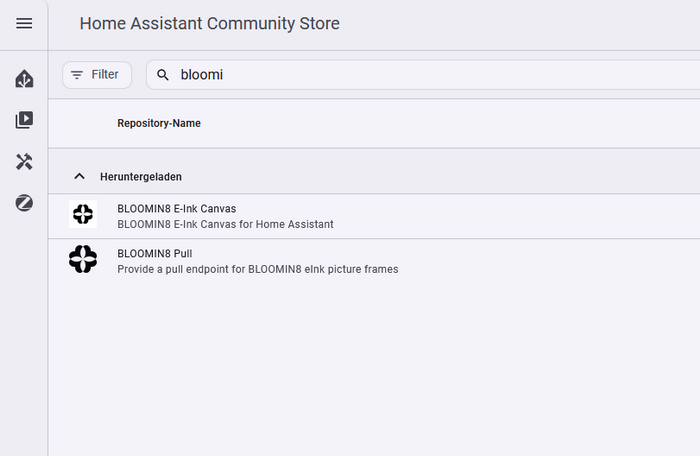Click the Filter button
700x456 pixels.
tap(97, 75)
